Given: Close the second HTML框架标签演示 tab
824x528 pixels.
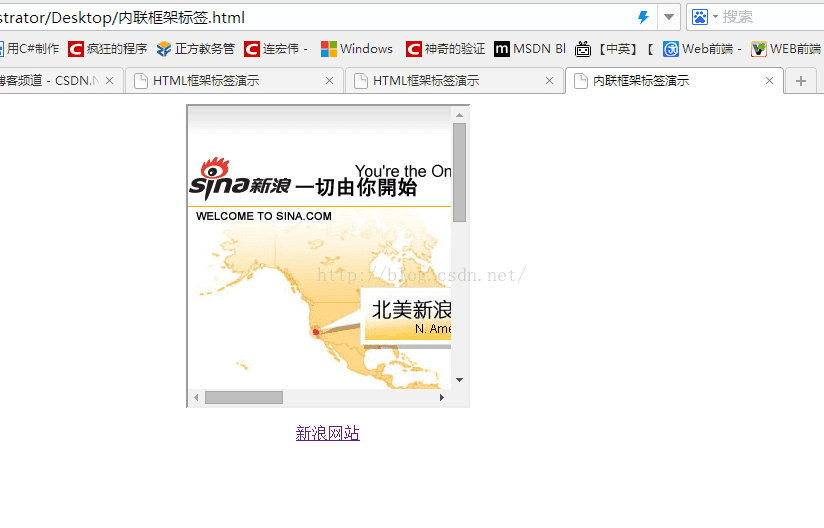Looking at the screenshot, I should coord(549,80).
